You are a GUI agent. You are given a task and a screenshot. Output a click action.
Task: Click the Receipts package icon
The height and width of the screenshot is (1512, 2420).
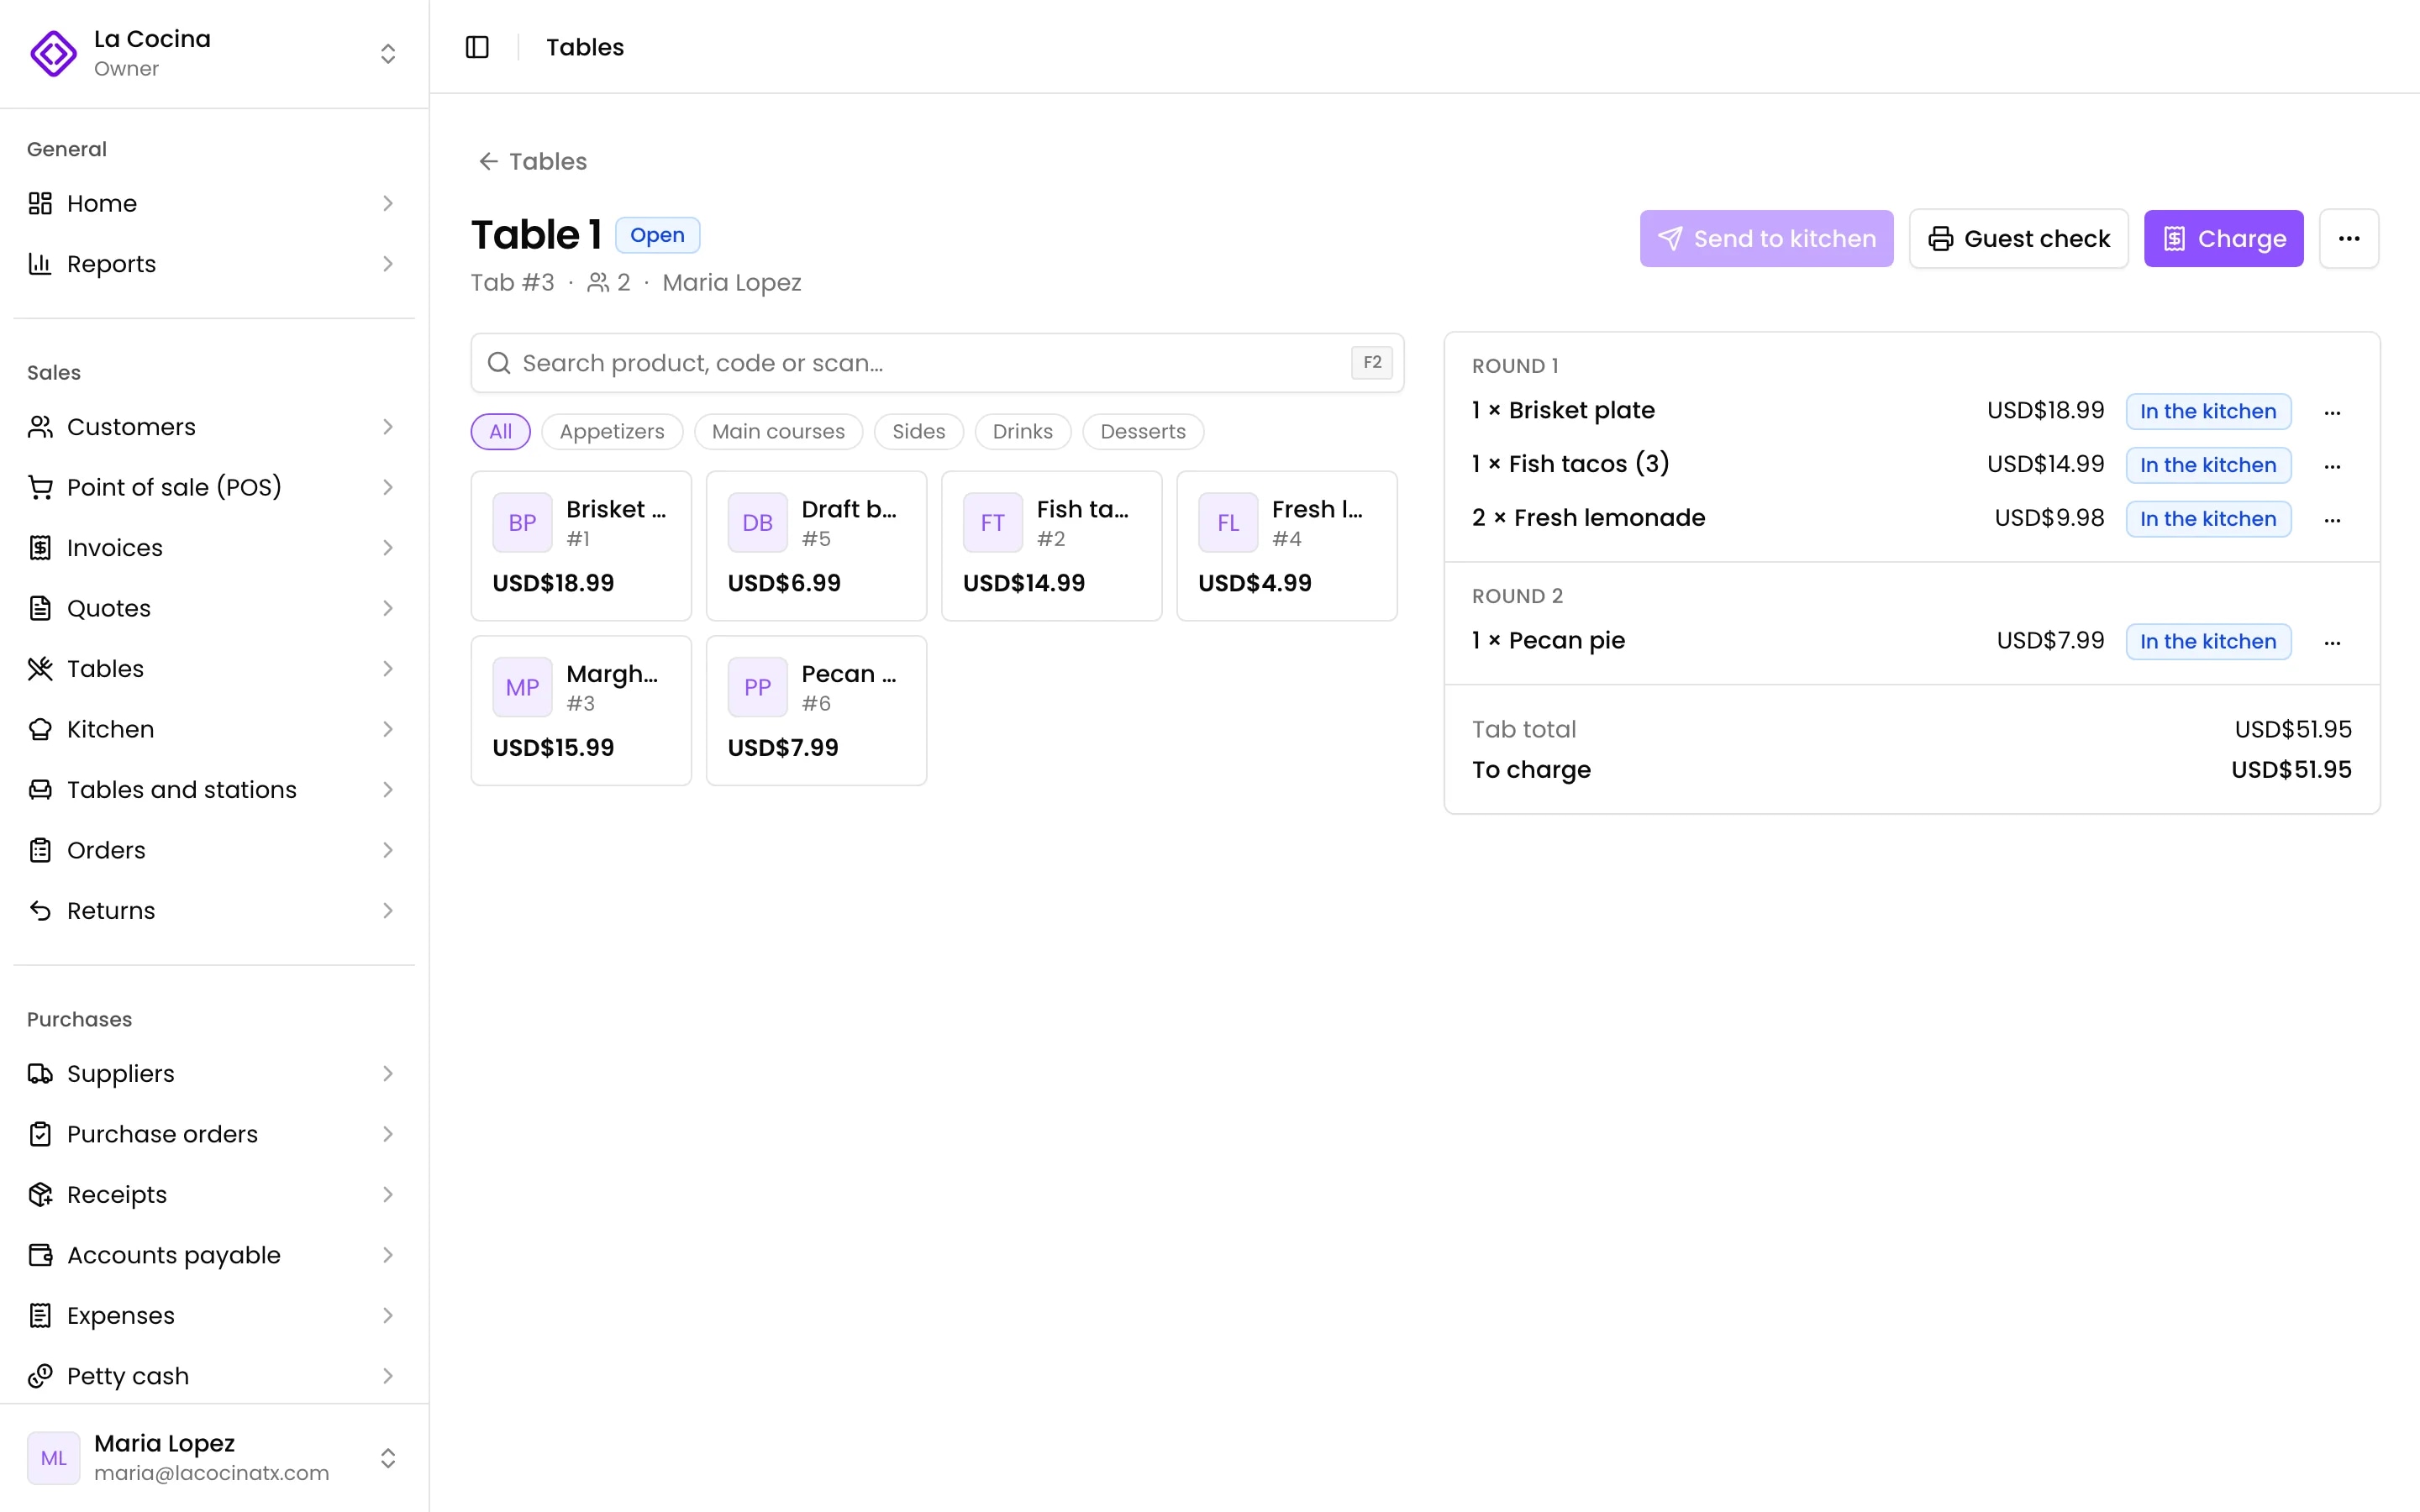tap(40, 1195)
